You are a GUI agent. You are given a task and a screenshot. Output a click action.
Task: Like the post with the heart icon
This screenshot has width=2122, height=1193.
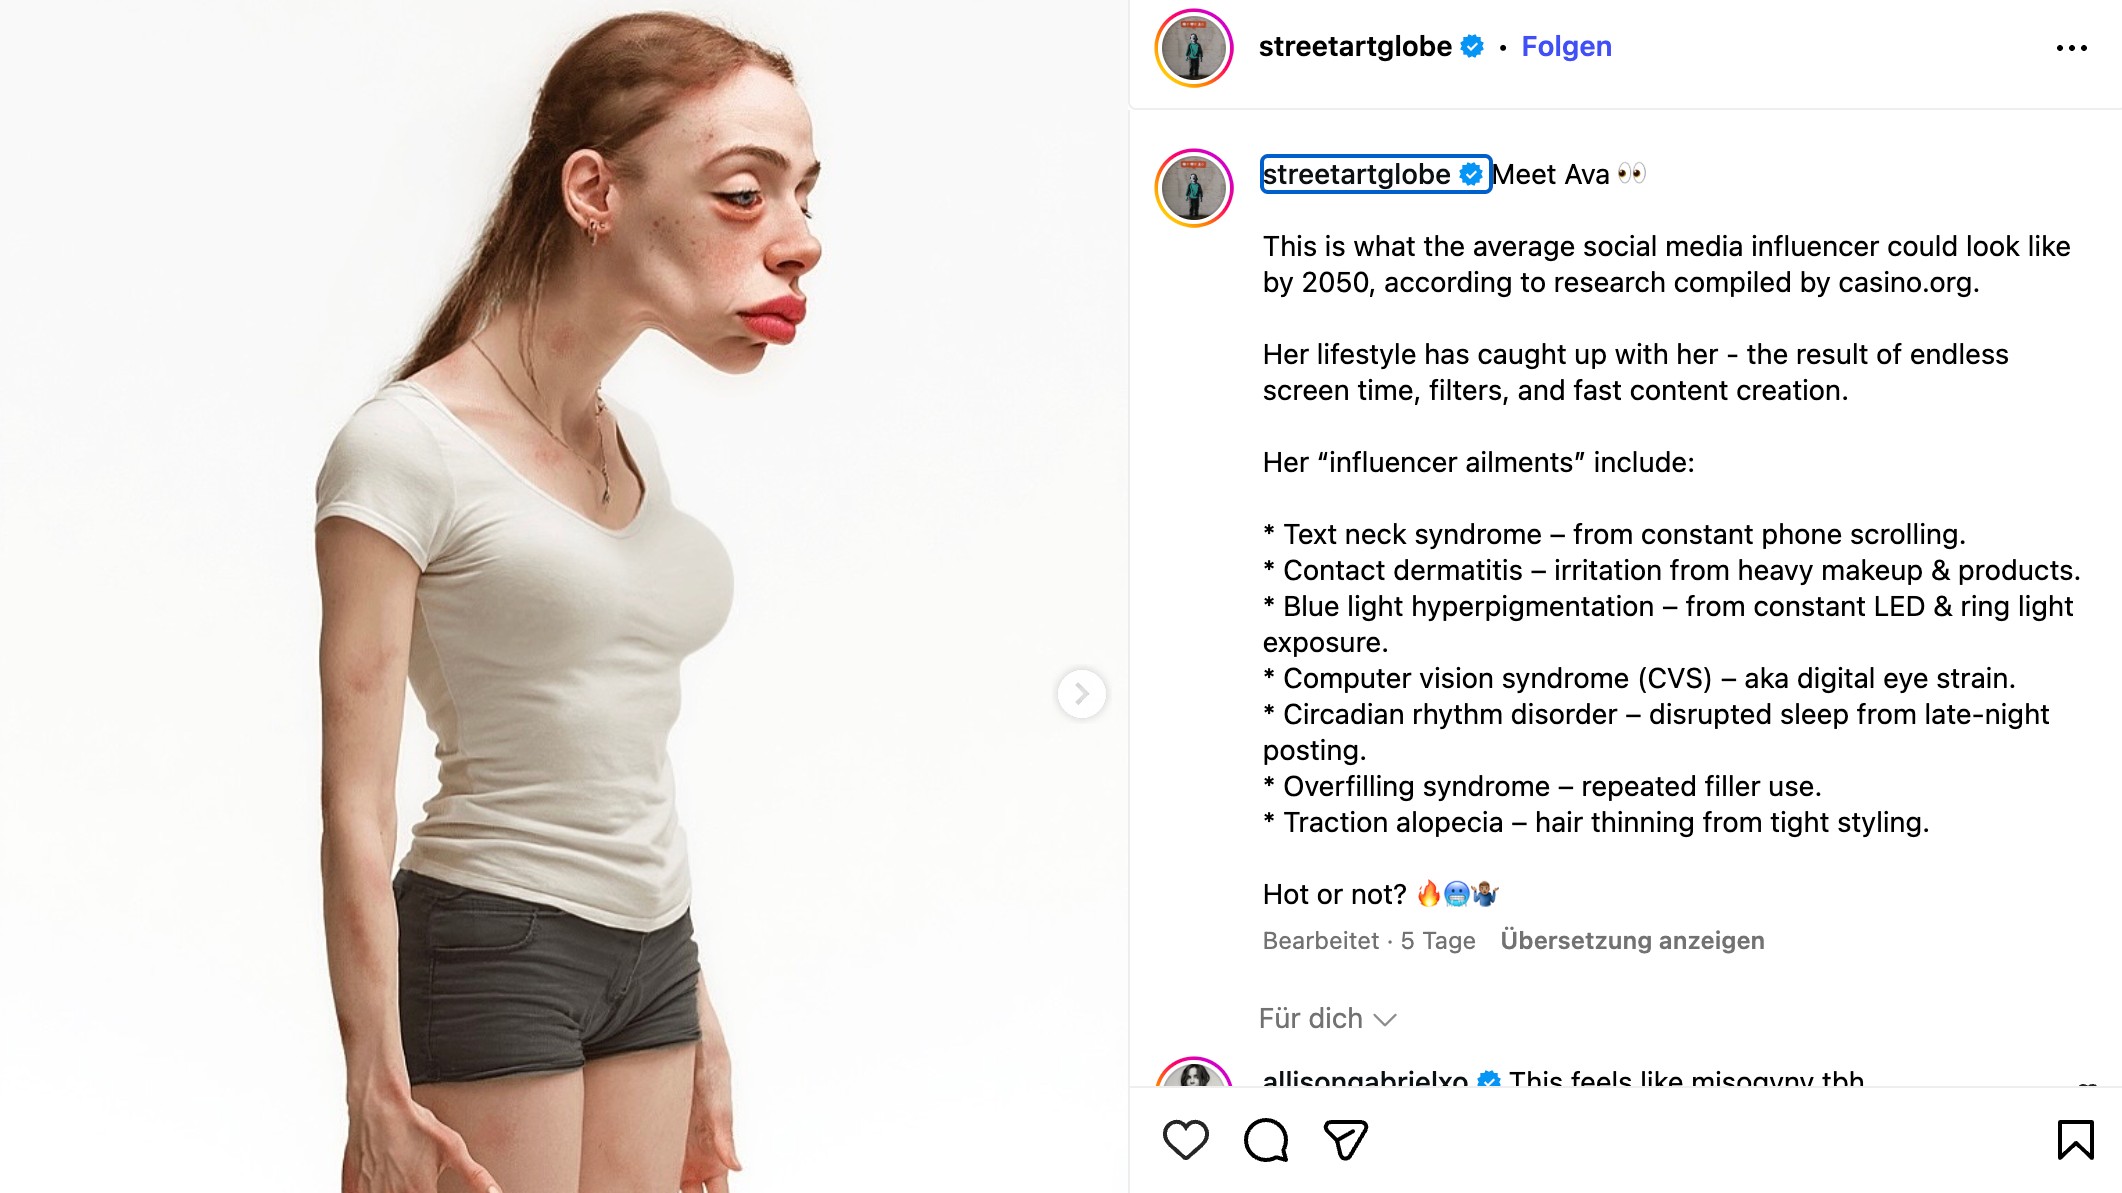(x=1186, y=1140)
